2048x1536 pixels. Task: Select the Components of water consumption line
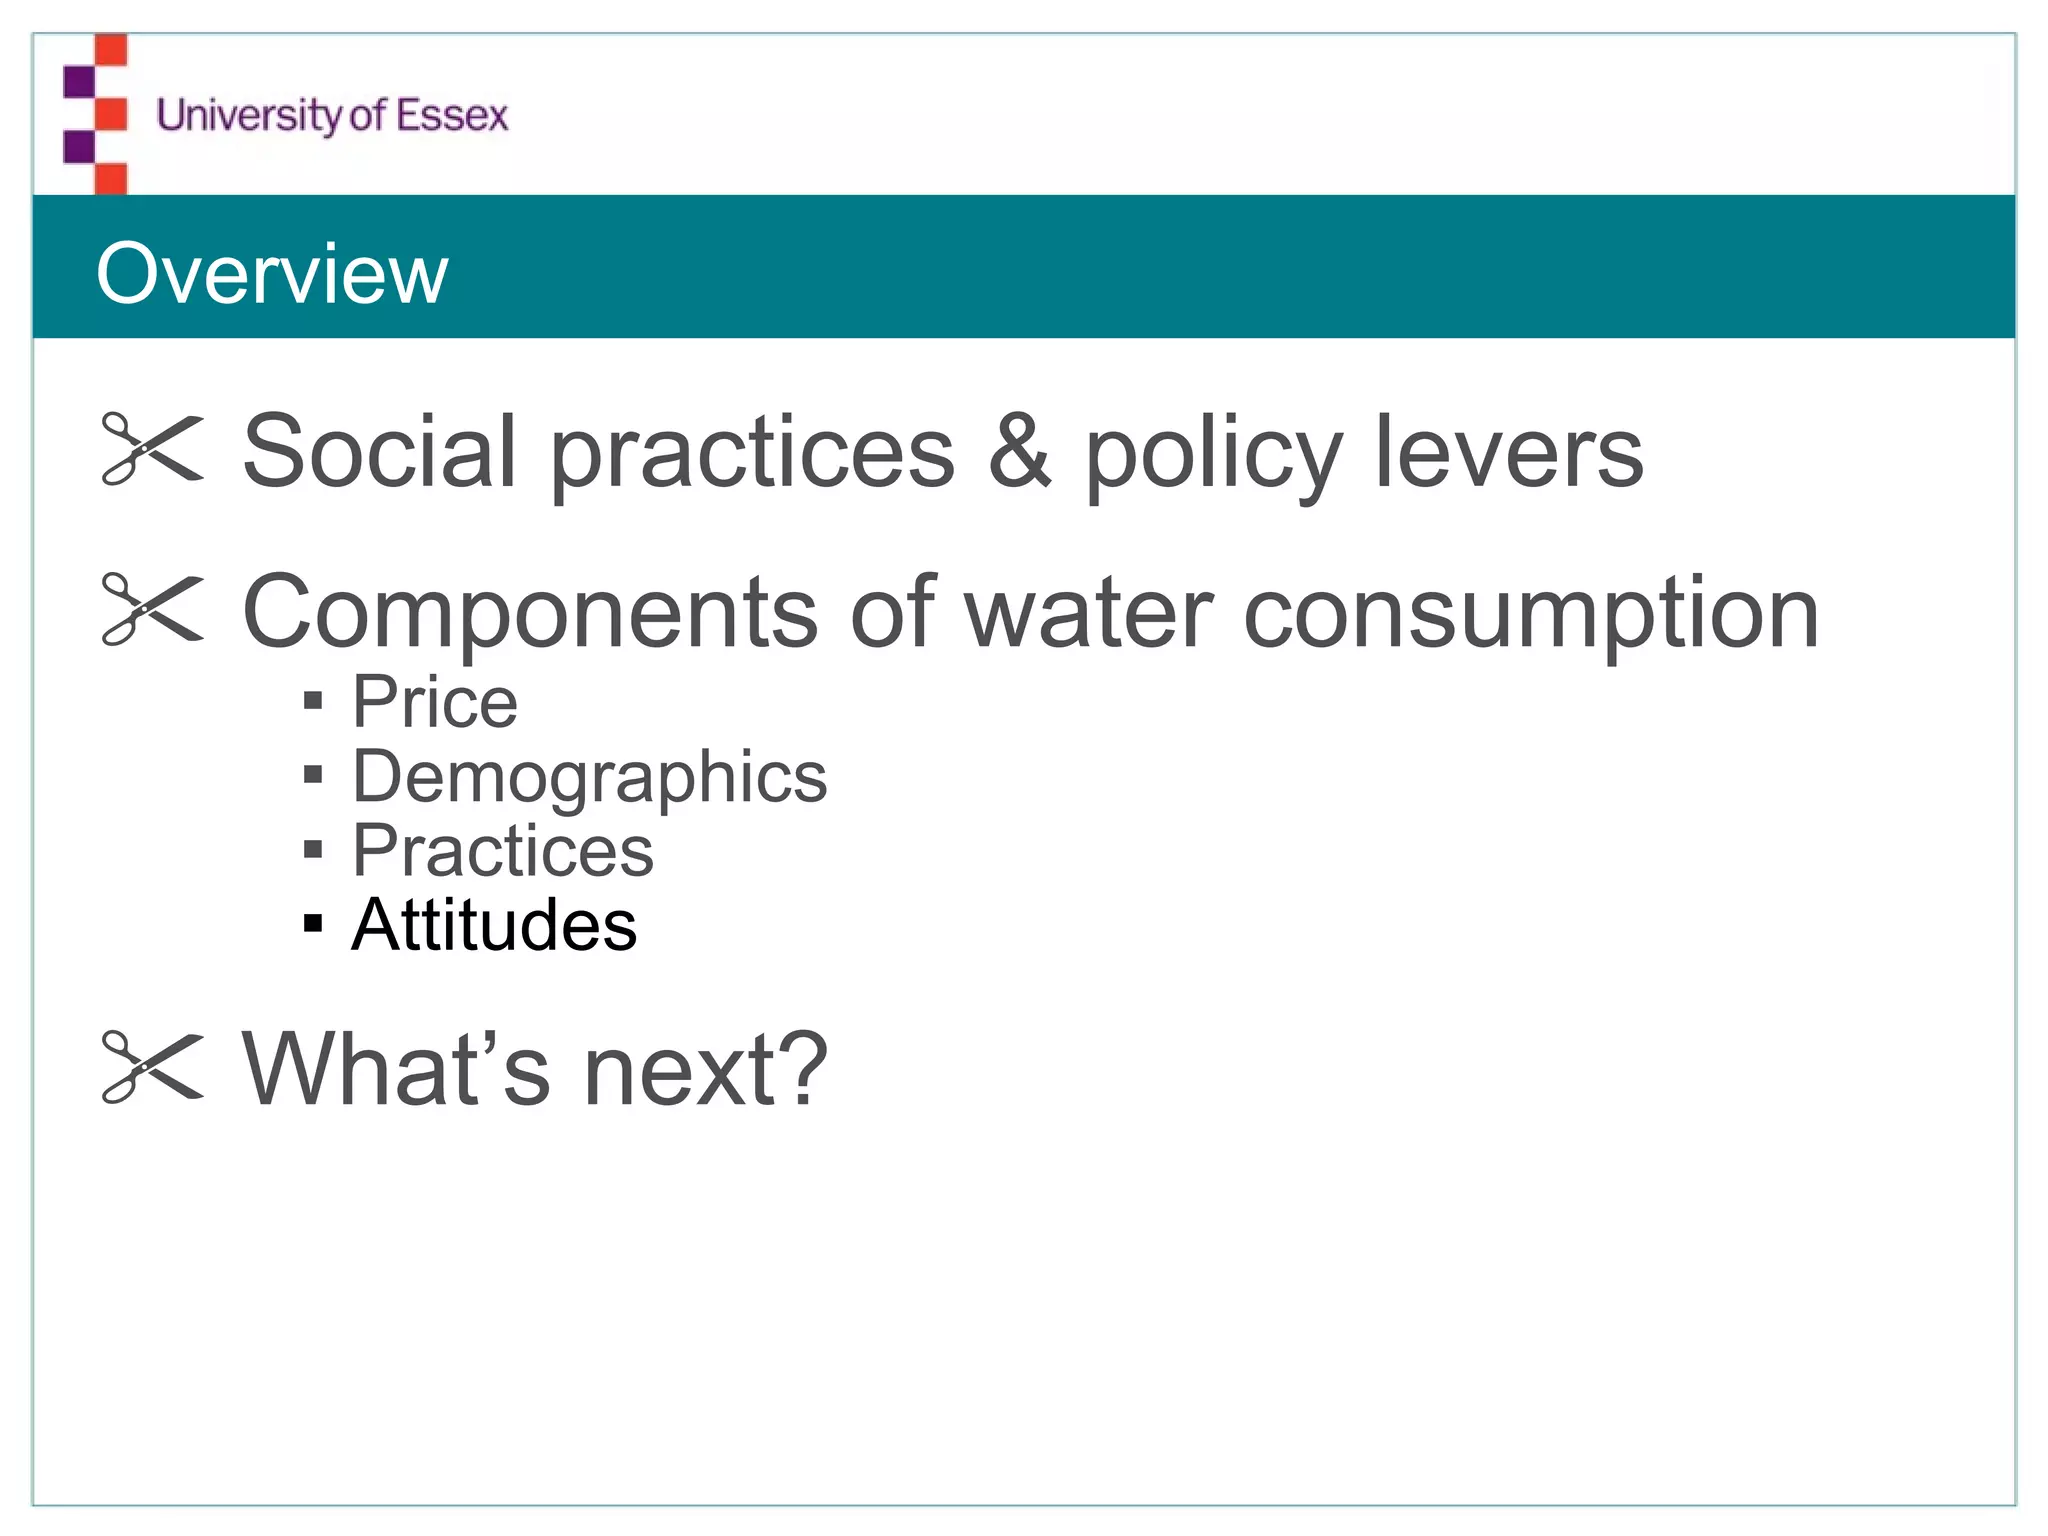(x=1030, y=612)
